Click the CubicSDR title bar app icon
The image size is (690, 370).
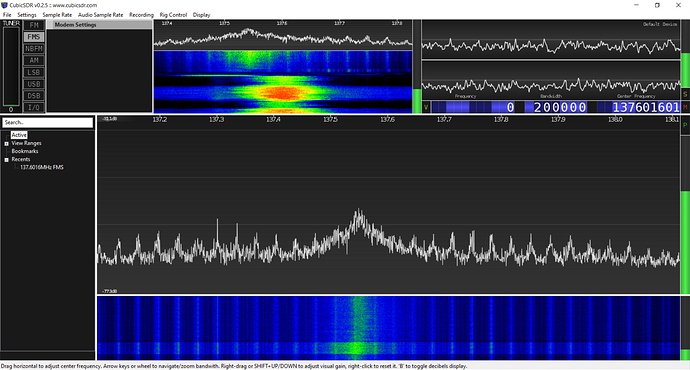pyautogui.click(x=4, y=5)
